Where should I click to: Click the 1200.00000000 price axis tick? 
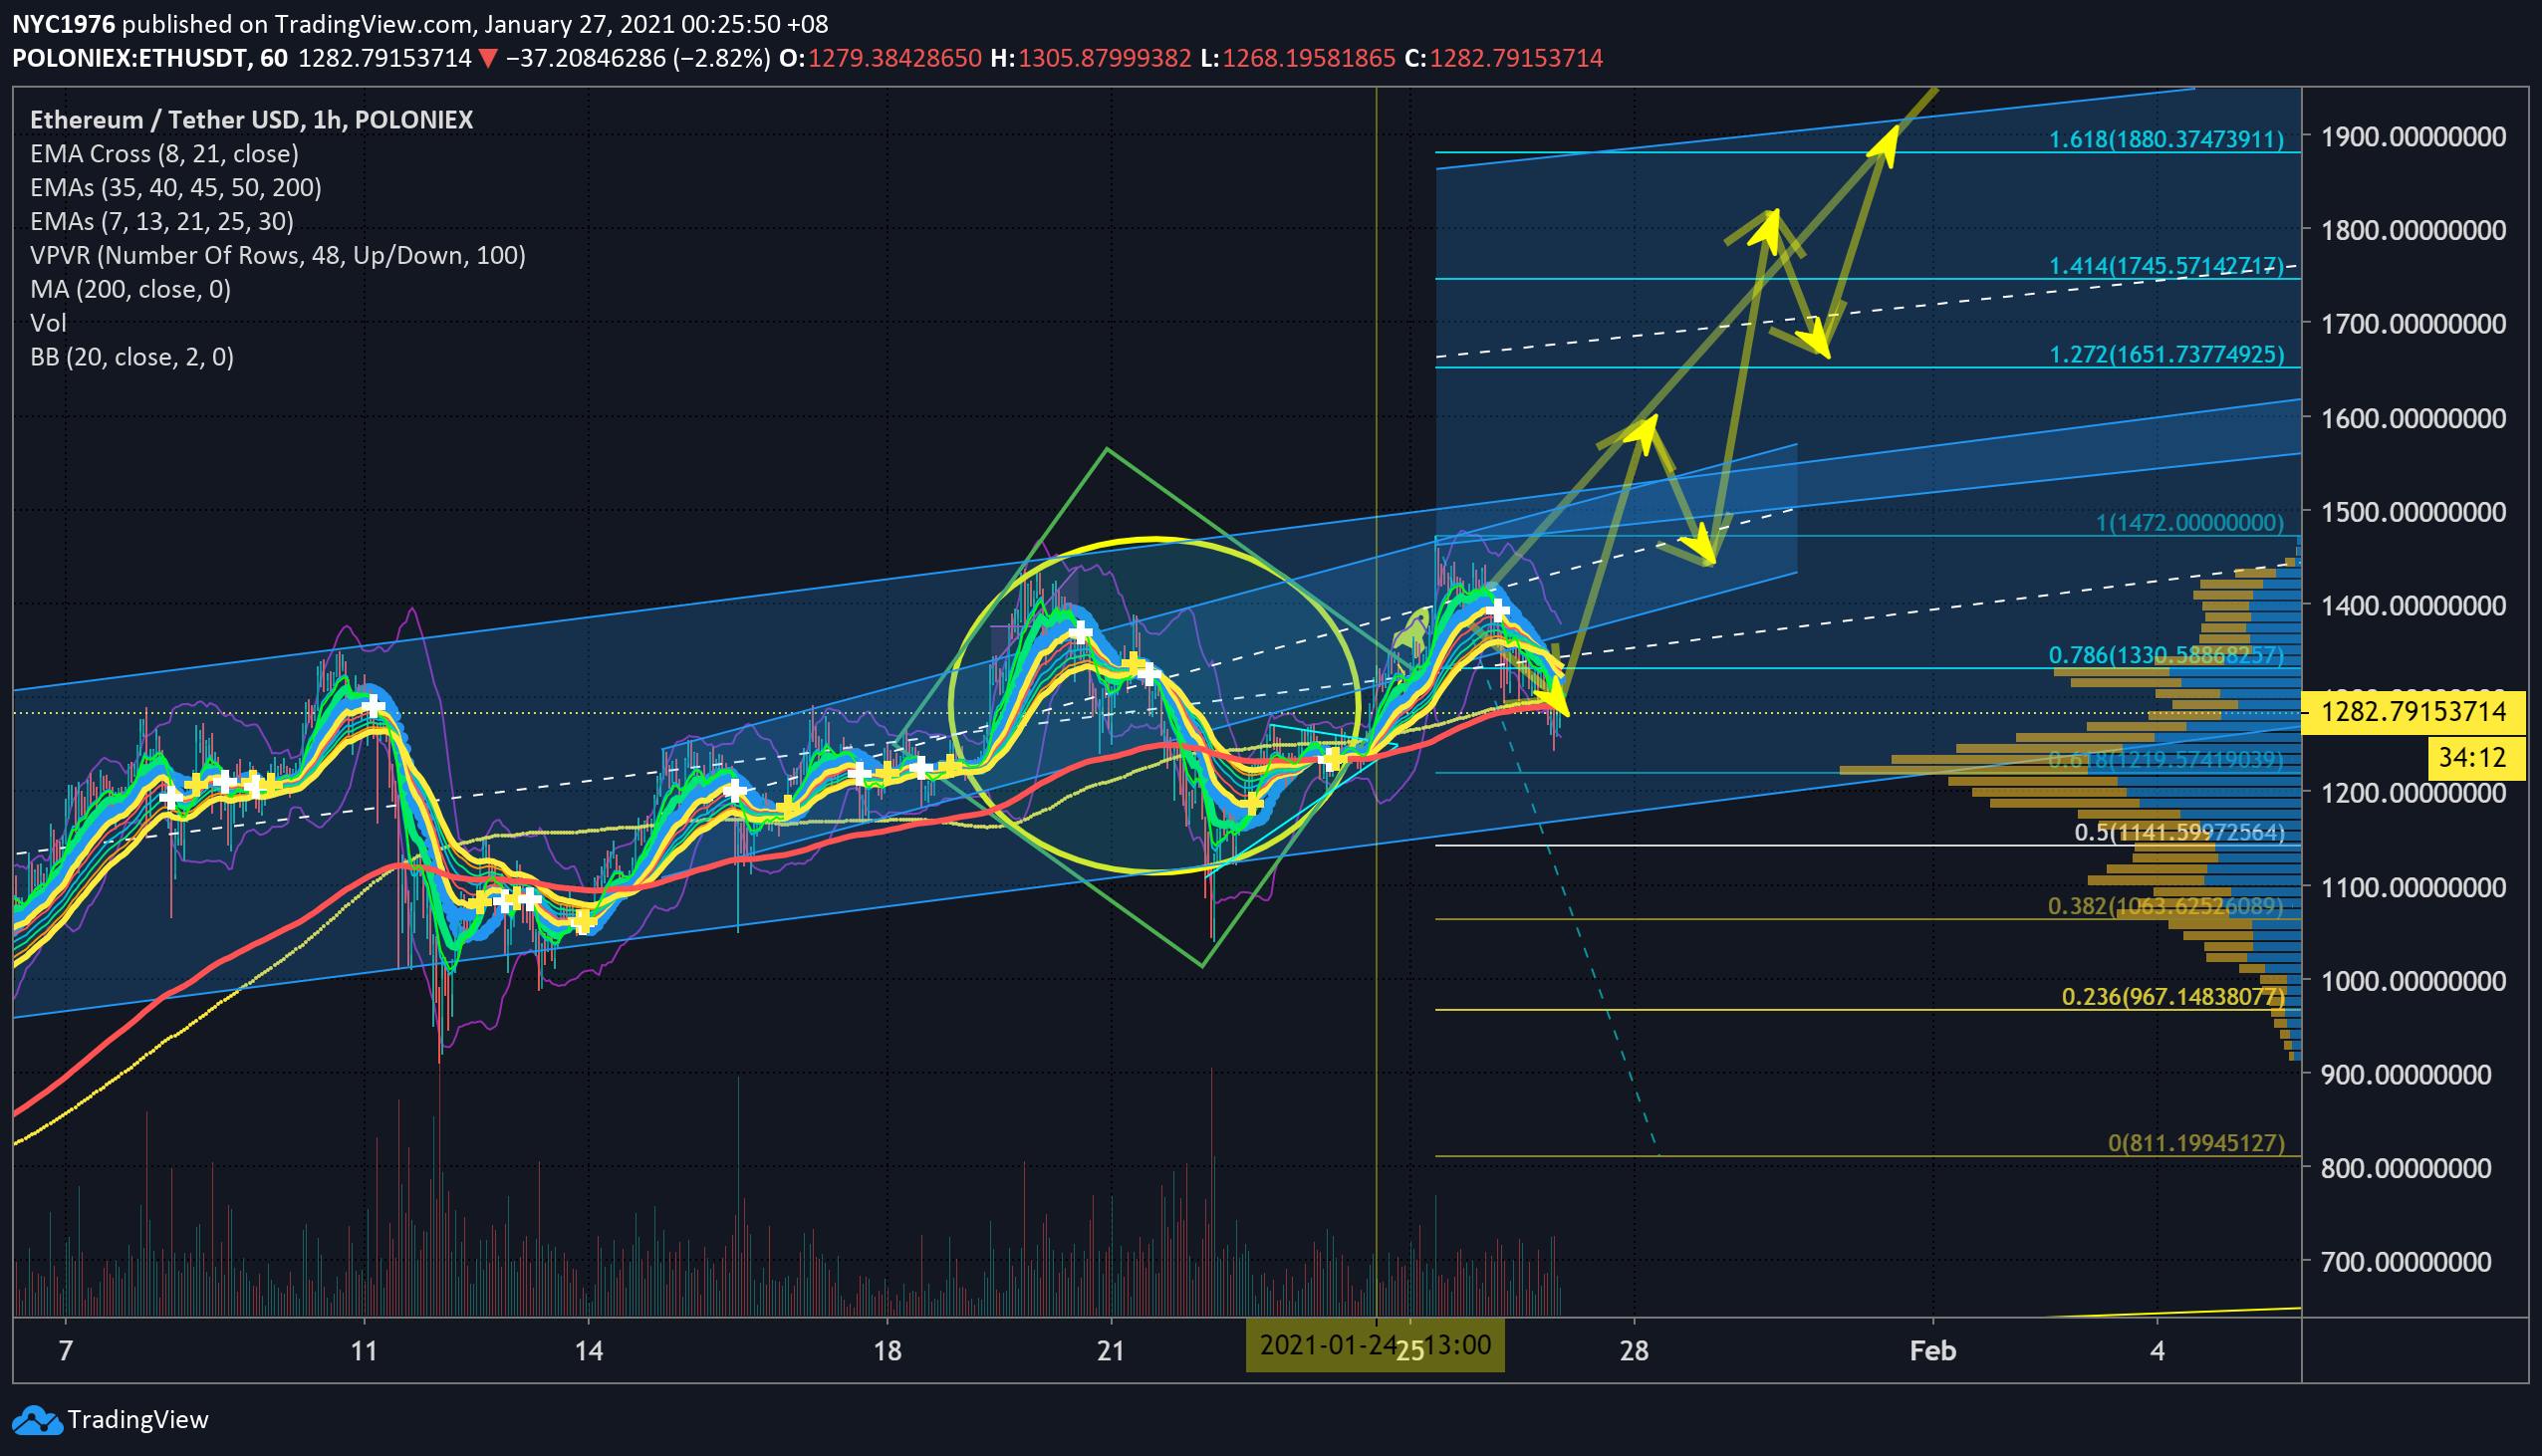(x=2413, y=794)
